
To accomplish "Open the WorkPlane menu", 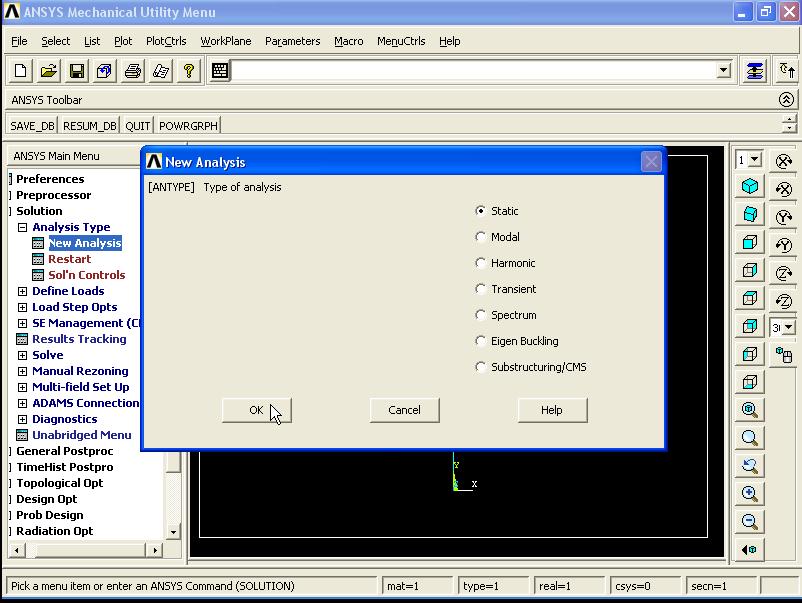I will click(226, 41).
